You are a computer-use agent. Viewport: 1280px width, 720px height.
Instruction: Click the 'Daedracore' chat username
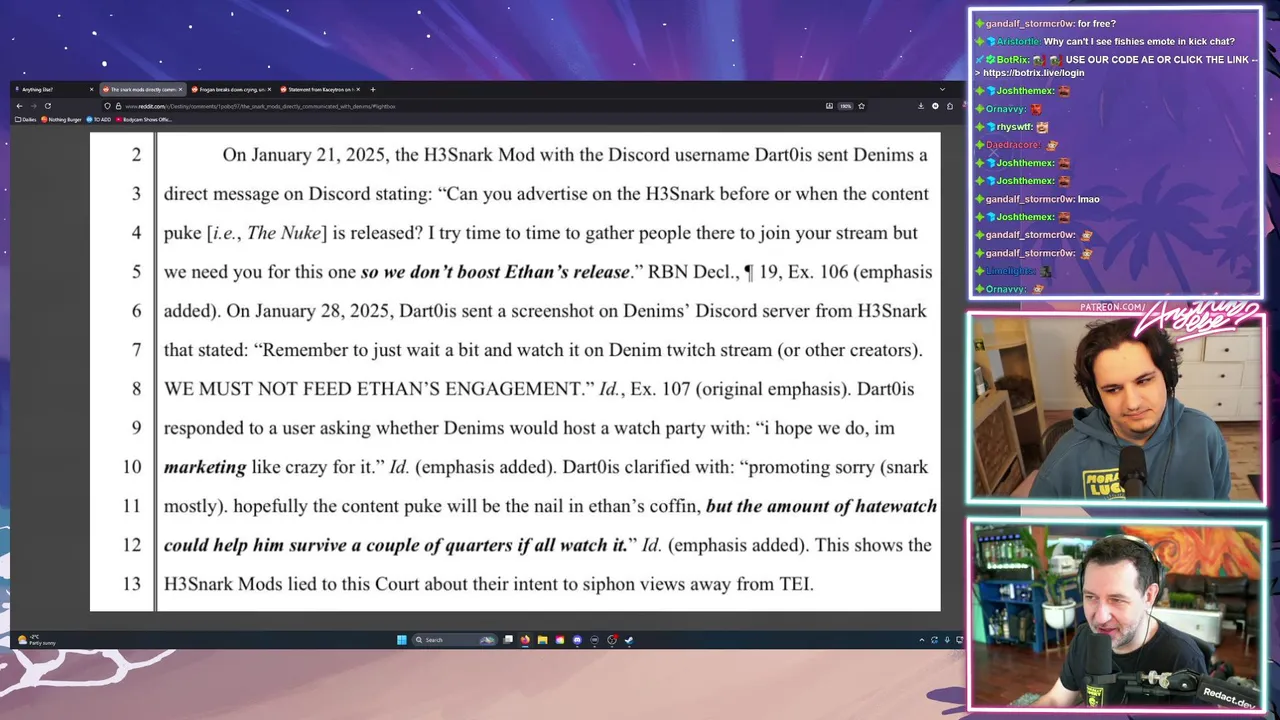1013,145
